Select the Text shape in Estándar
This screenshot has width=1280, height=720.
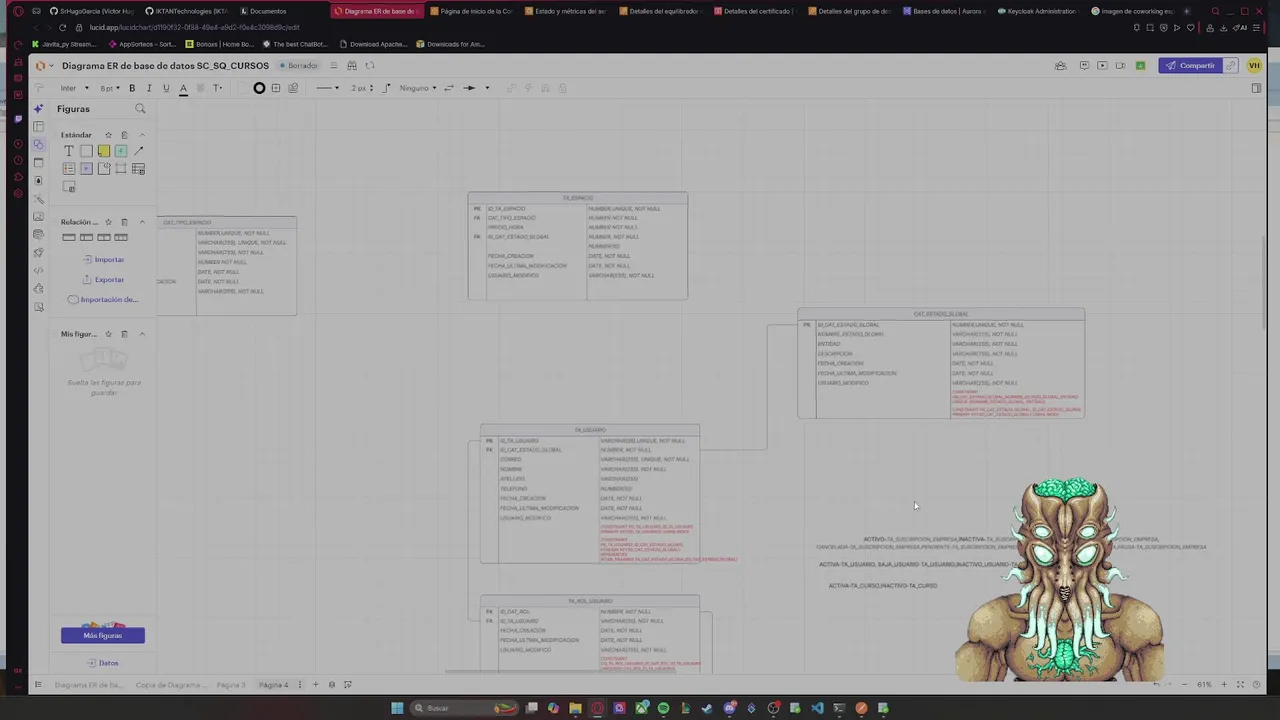click(69, 151)
